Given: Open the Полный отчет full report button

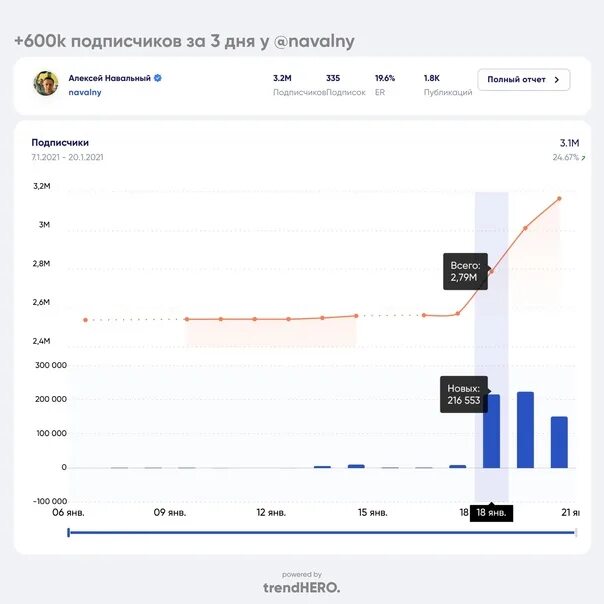Looking at the screenshot, I should coord(523,80).
